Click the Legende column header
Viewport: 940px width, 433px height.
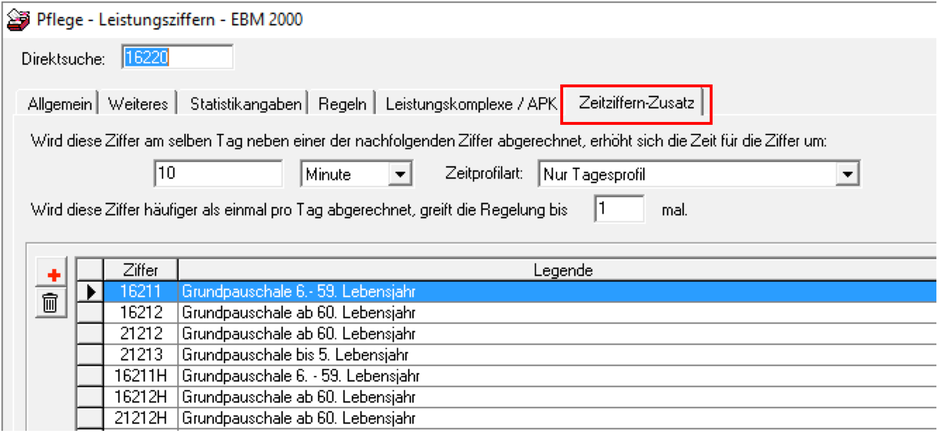click(562, 270)
